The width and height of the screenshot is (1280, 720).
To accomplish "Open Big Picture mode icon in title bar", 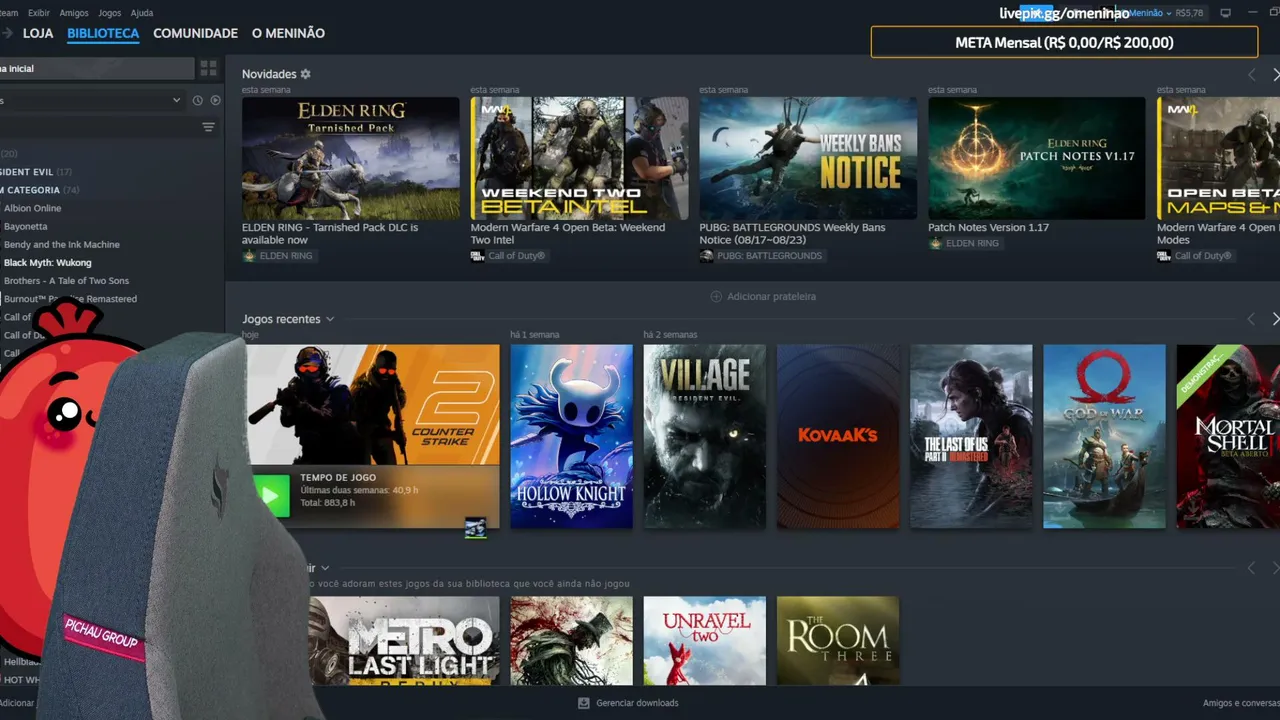I will pyautogui.click(x=1226, y=13).
